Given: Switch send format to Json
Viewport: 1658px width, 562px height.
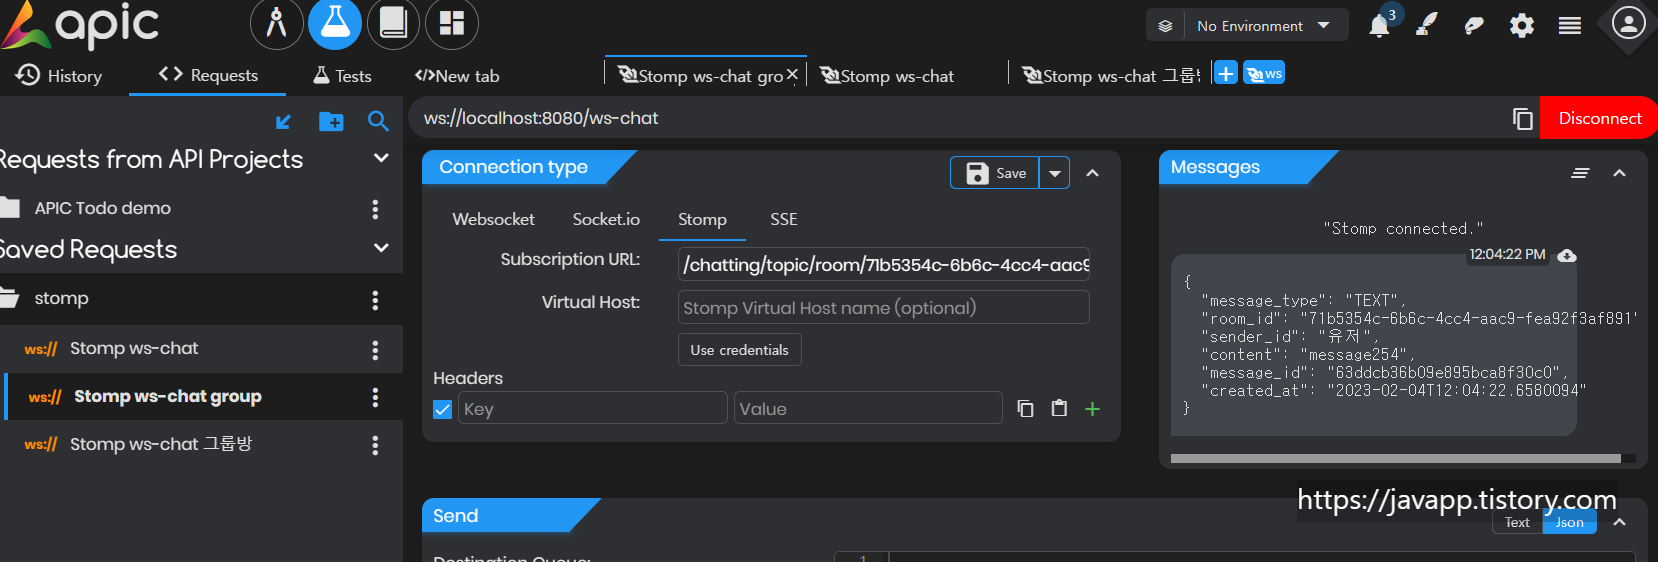Looking at the screenshot, I should (x=1569, y=522).
